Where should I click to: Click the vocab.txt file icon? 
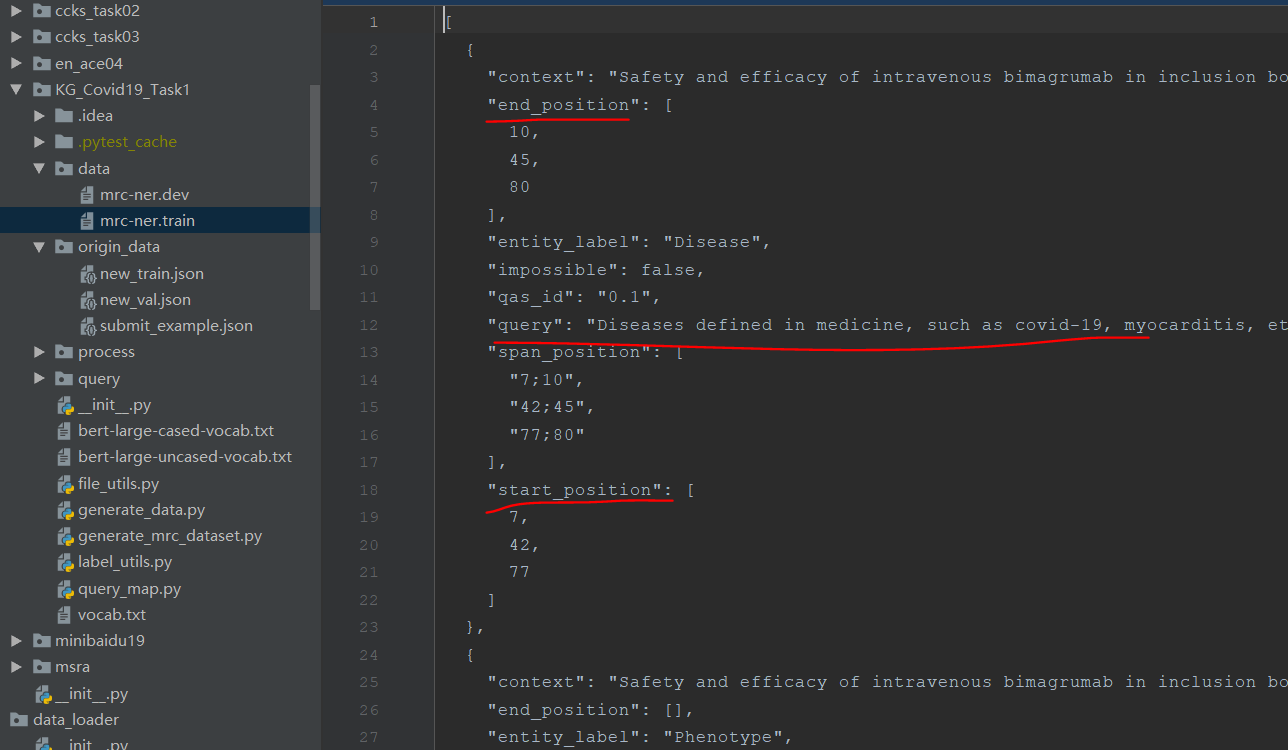65,614
